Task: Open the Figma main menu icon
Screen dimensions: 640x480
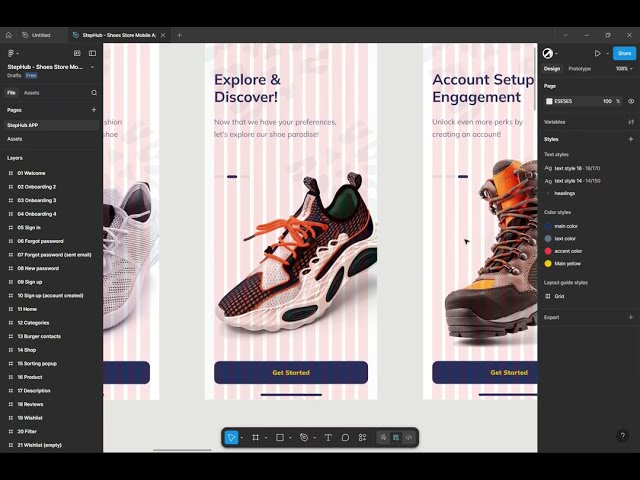Action: (x=11, y=53)
